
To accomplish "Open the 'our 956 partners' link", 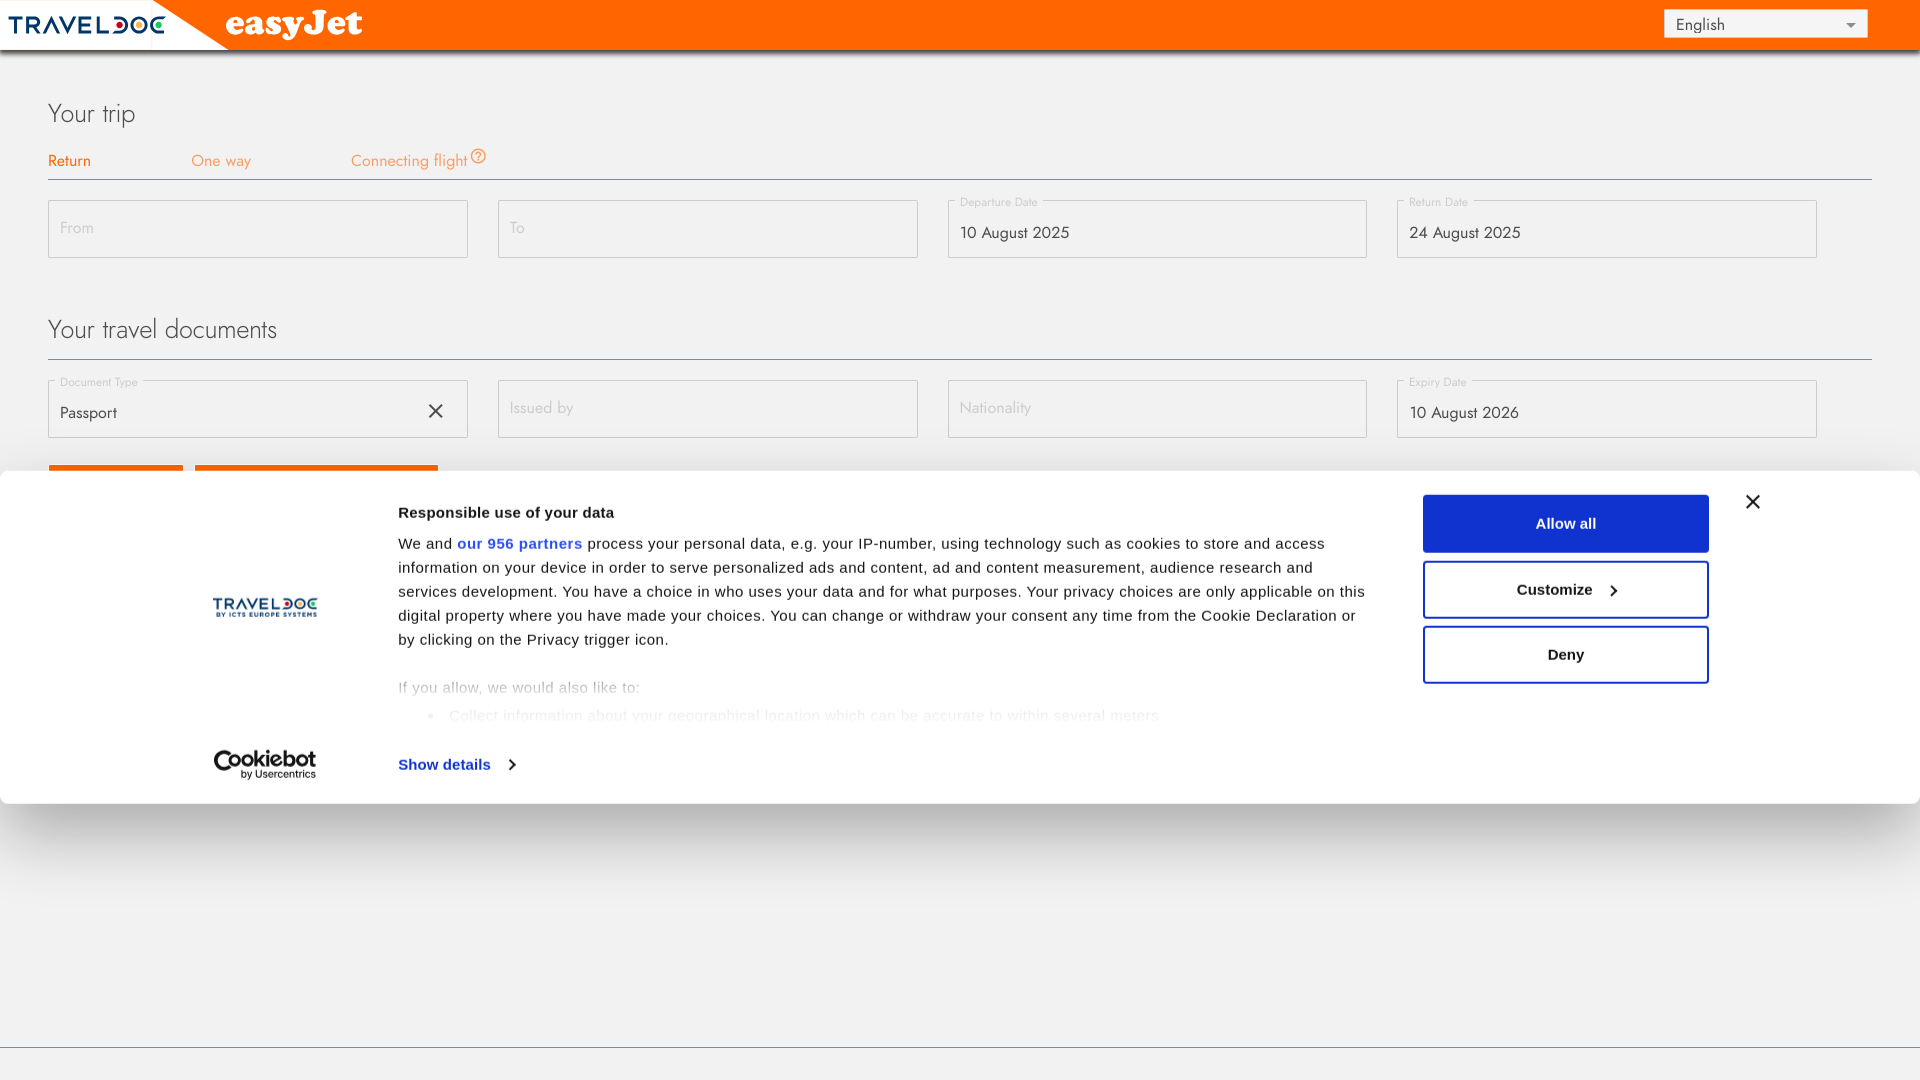I will pyautogui.click(x=520, y=544).
